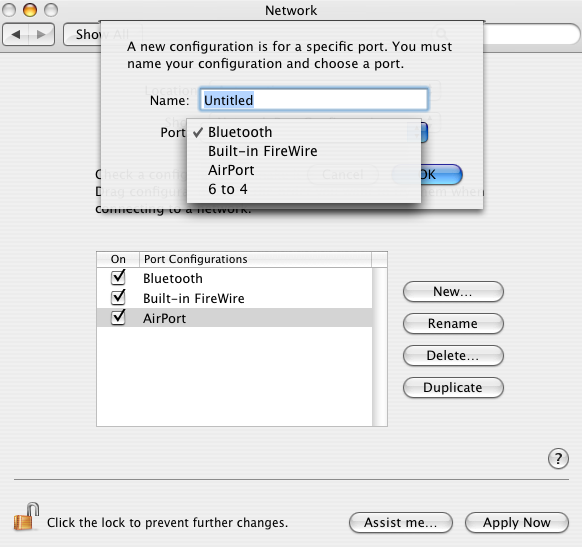582x547 pixels.
Task: Uncheck the Bluetooth port configuration checkbox
Action: pyautogui.click(x=118, y=277)
